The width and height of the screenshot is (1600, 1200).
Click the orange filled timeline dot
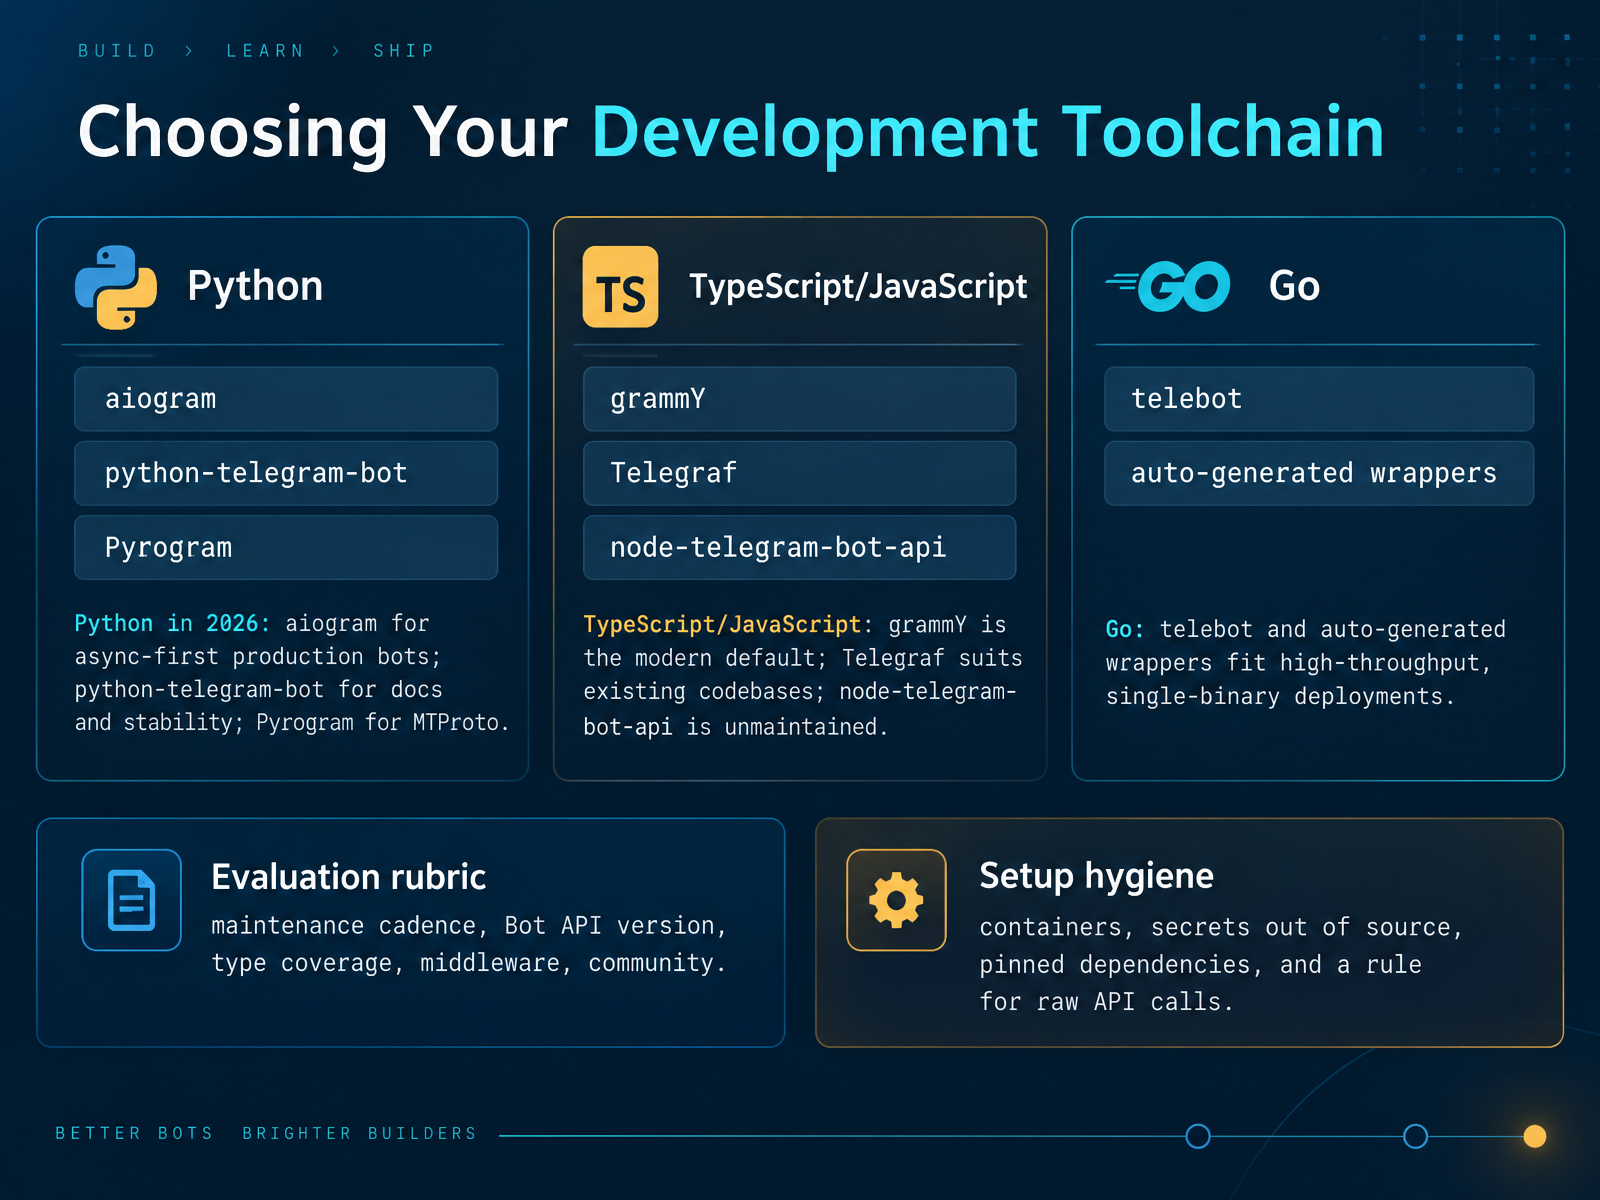pos(1535,1136)
